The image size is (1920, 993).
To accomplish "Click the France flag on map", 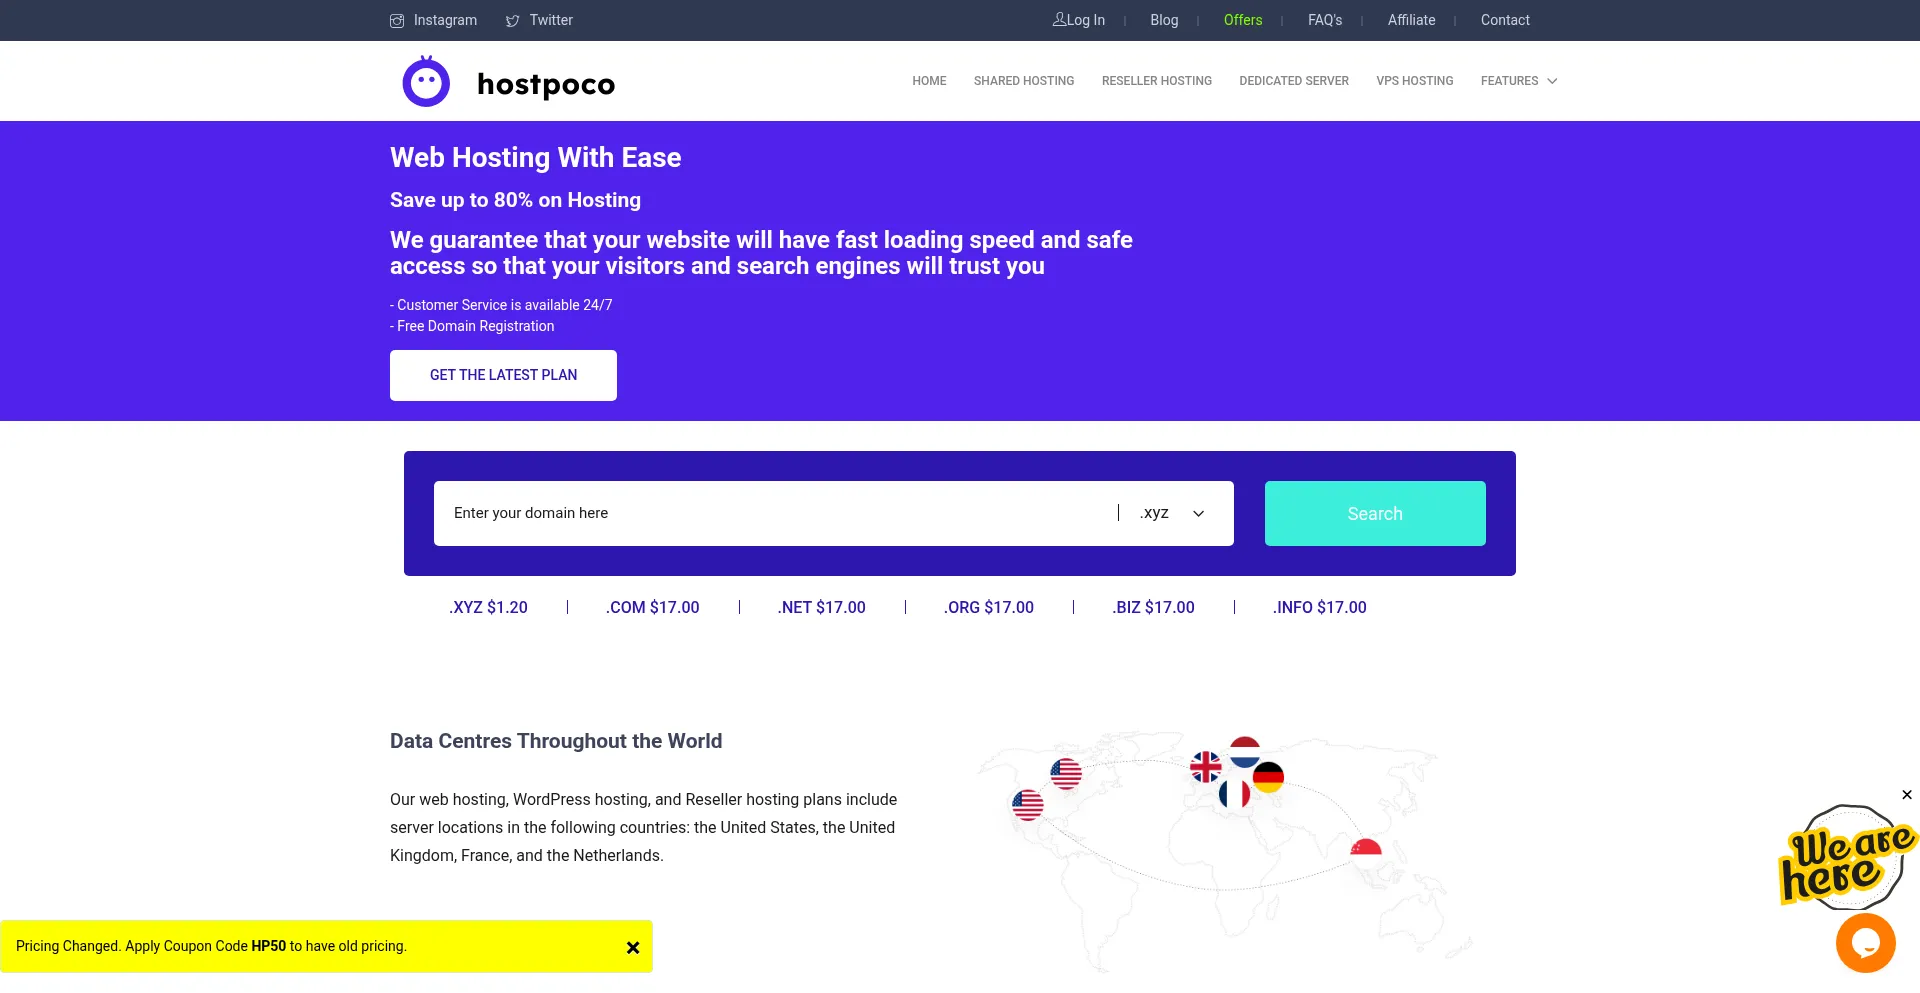I will click(1234, 795).
